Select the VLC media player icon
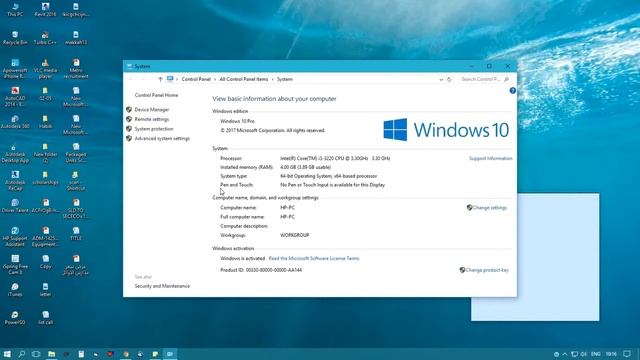 click(45, 69)
